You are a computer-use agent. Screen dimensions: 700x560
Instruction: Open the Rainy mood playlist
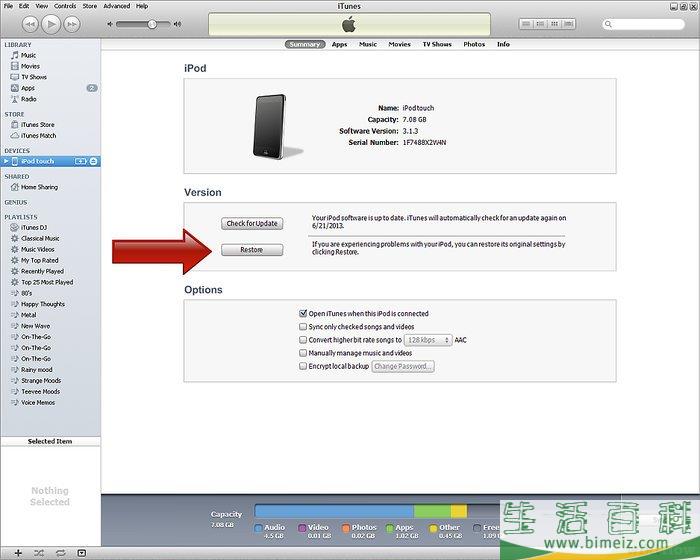click(x=37, y=370)
